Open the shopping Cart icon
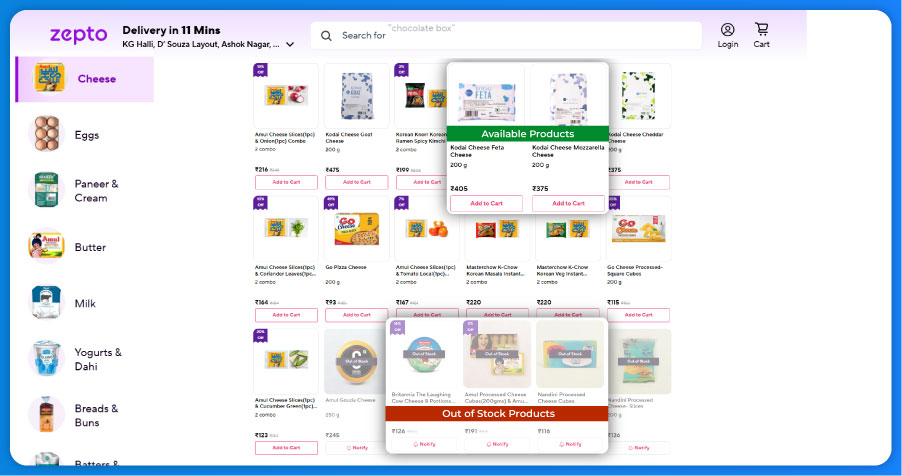The height and width of the screenshot is (476, 902). click(761, 30)
